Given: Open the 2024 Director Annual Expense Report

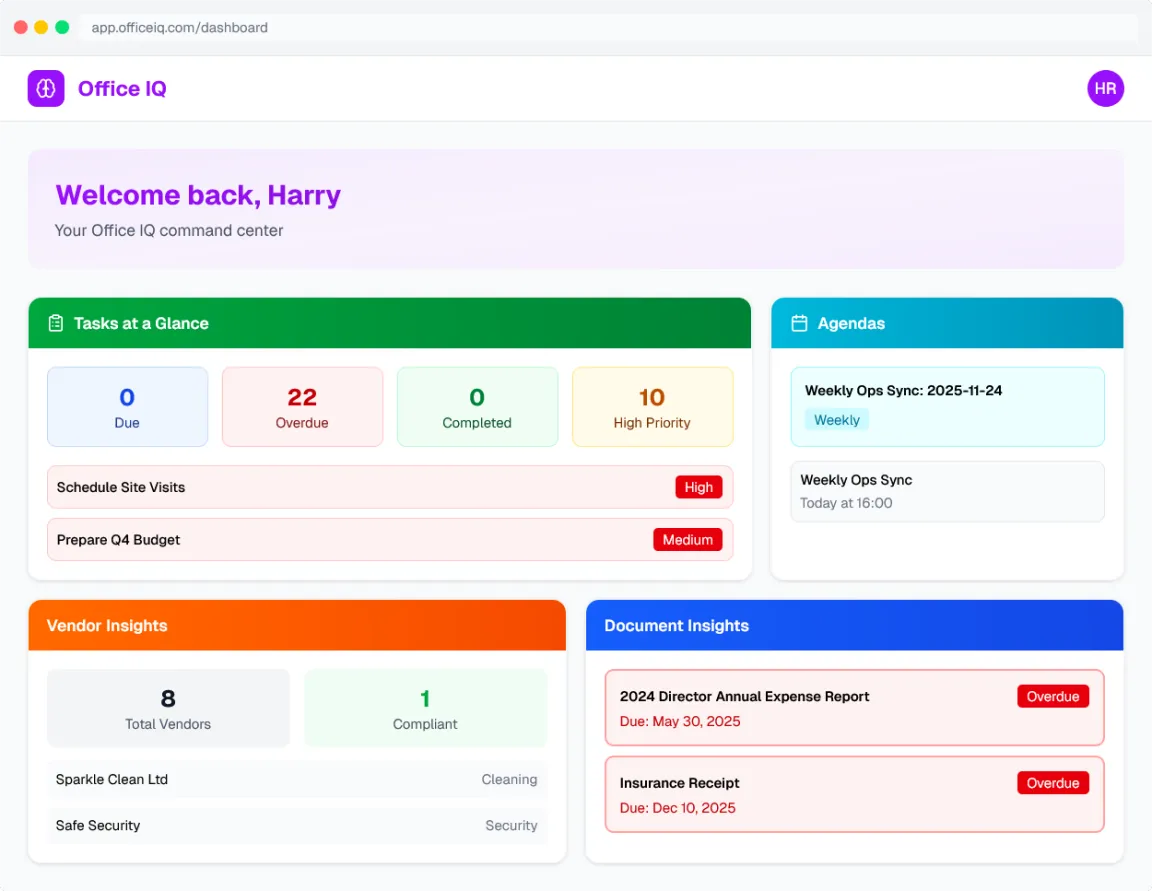Looking at the screenshot, I should tap(854, 709).
